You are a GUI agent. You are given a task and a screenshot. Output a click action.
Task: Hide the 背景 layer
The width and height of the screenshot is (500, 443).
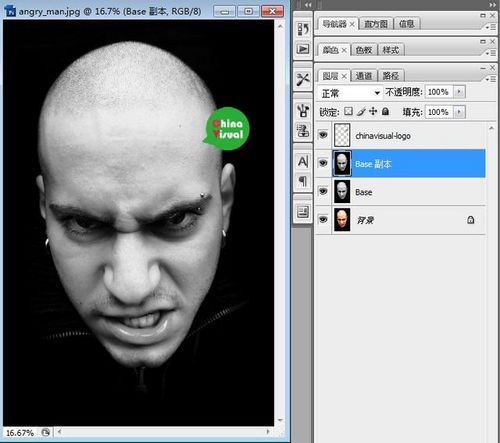click(x=323, y=219)
